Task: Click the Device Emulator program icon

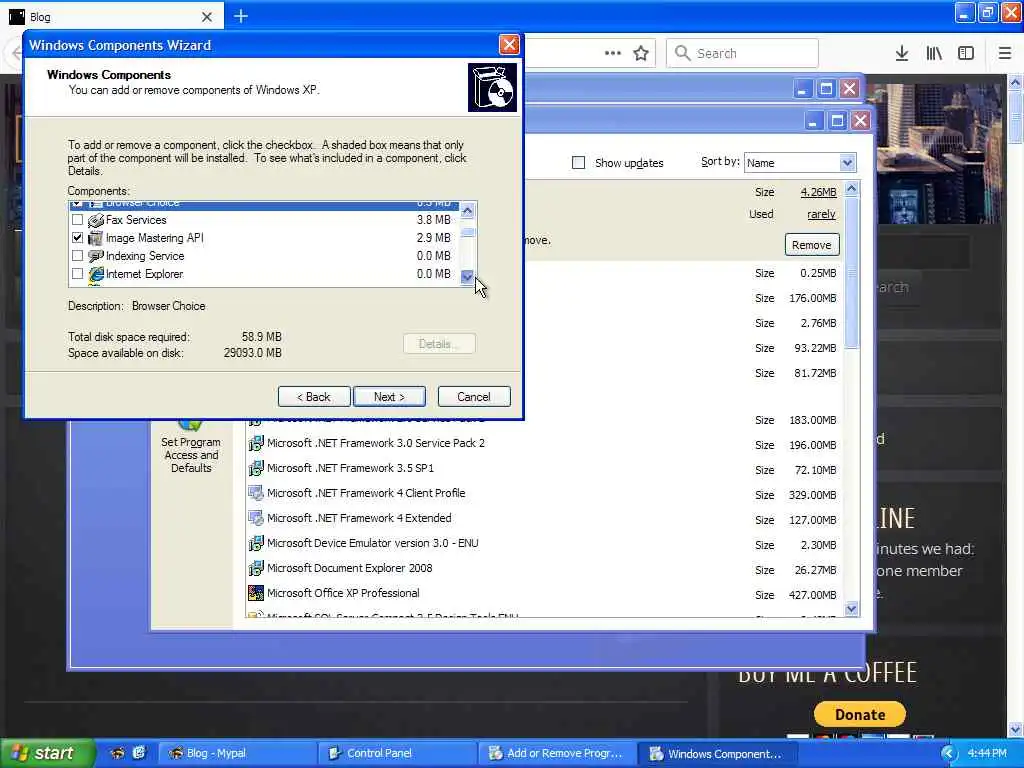Action: 256,543
